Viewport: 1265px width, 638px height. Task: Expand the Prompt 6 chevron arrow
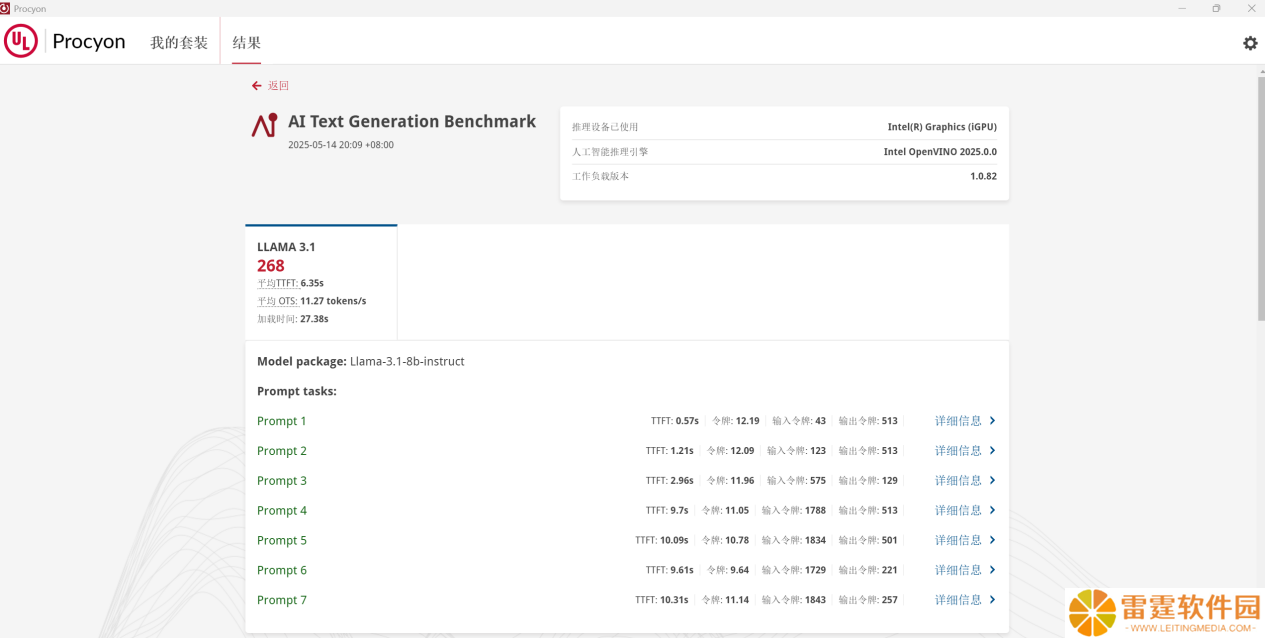(992, 570)
